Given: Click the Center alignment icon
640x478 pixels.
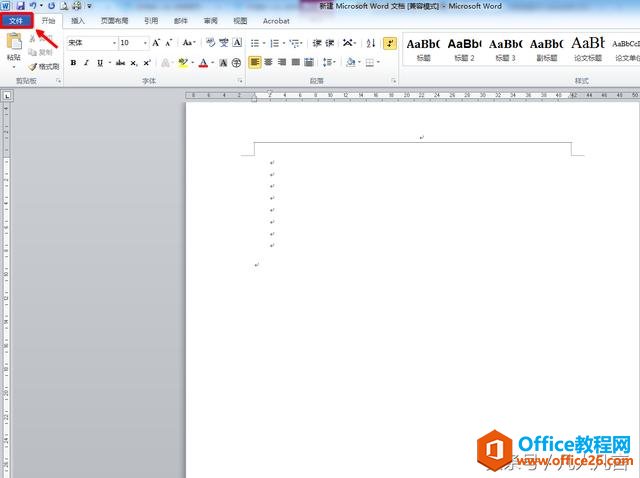Looking at the screenshot, I should click(269, 62).
